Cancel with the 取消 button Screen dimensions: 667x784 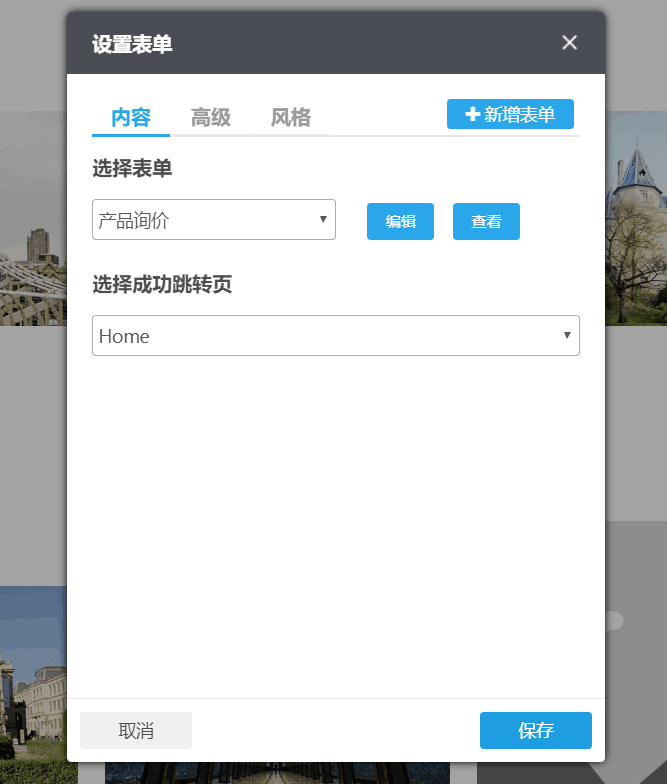[136, 731]
